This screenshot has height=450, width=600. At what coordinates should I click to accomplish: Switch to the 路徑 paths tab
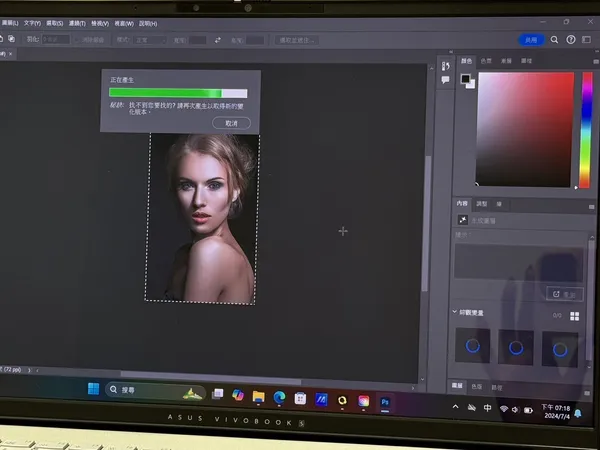click(x=497, y=388)
